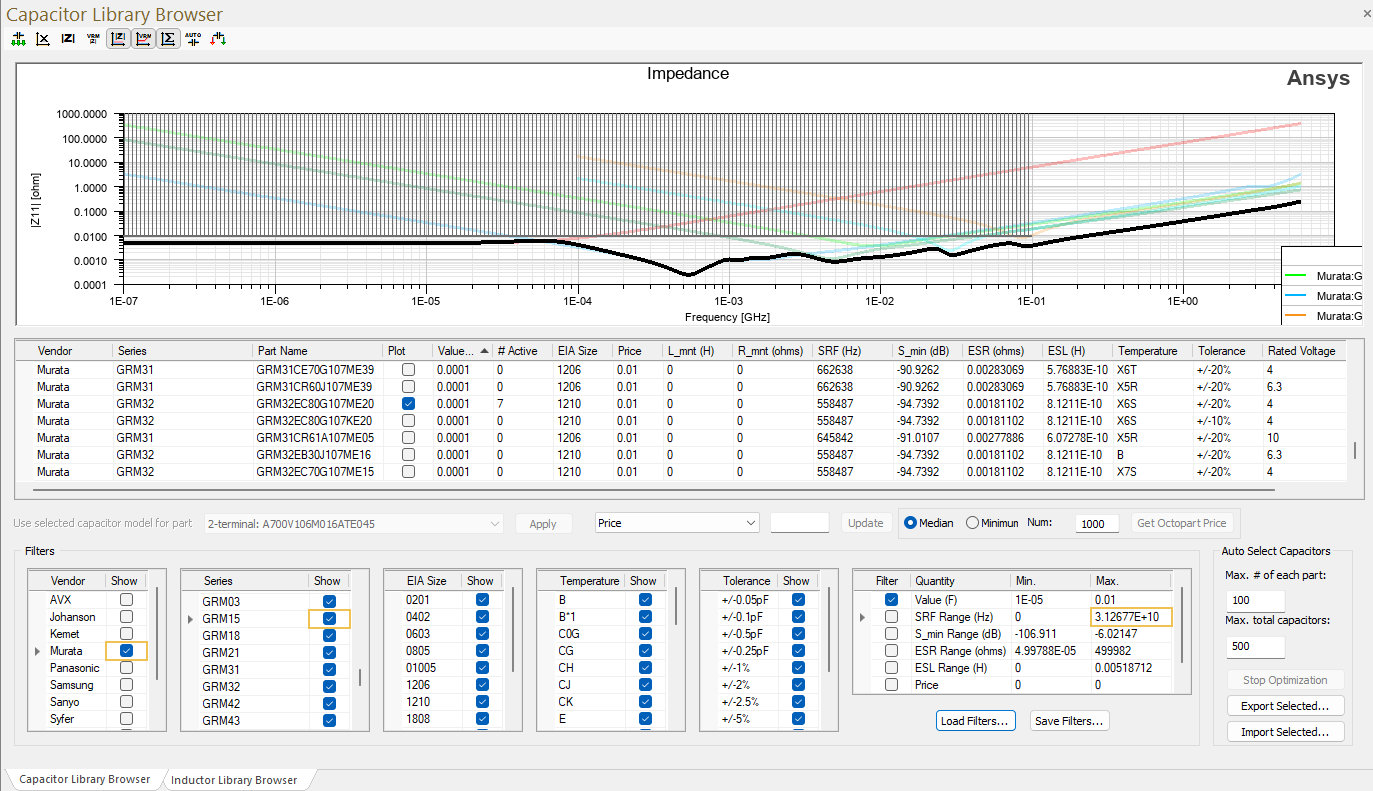Click the Load Filters button

[976, 721]
